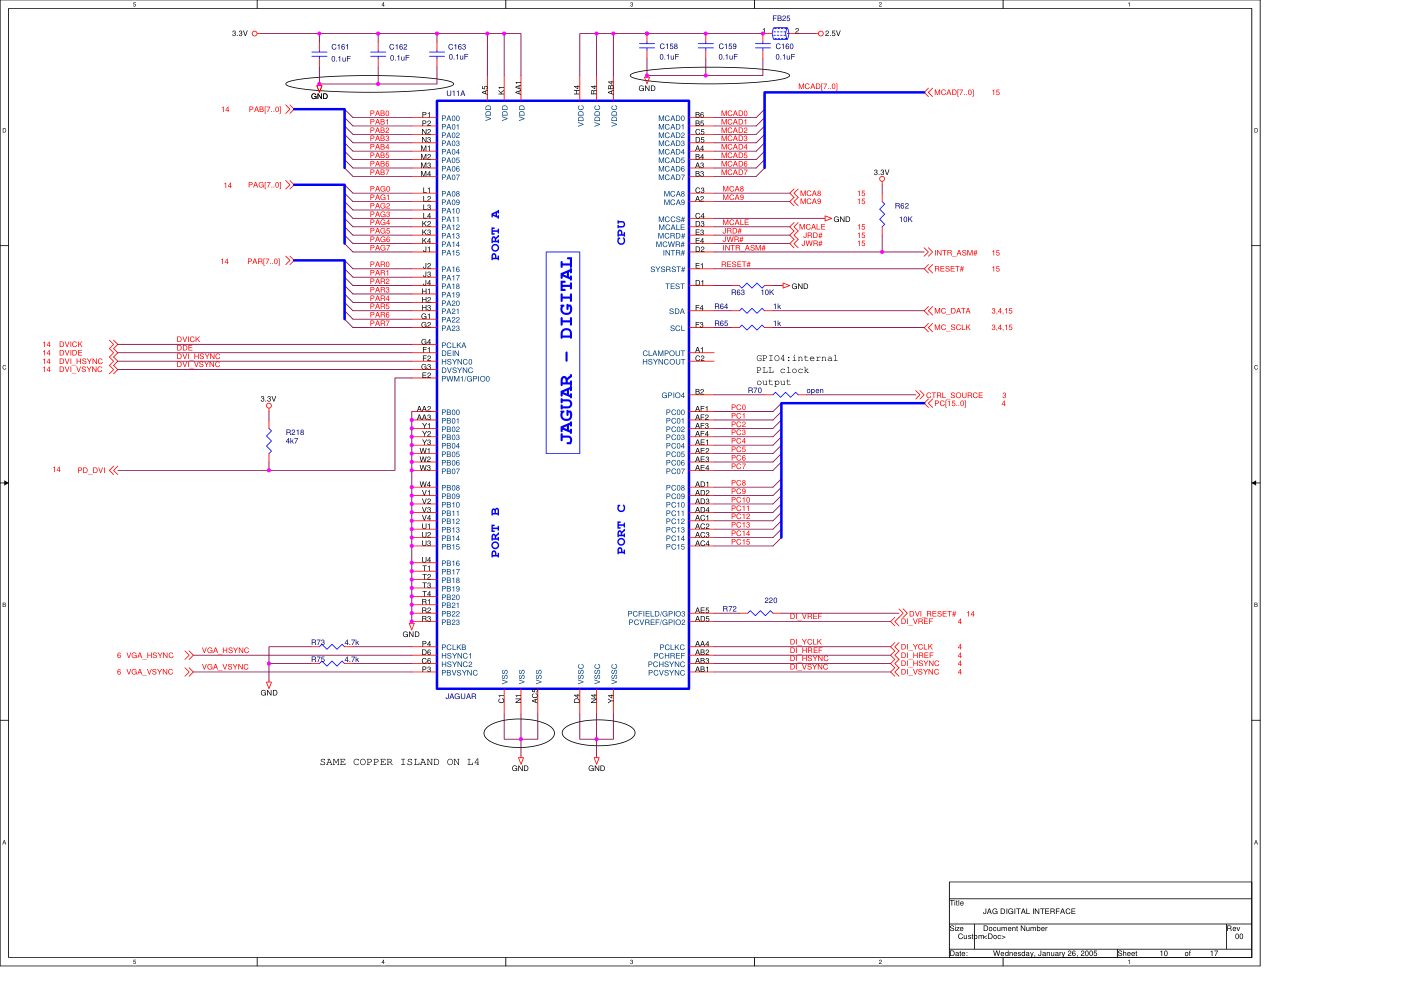1404x992 pixels.
Task: Select the C160 capacitor symbol
Action: coord(764,47)
